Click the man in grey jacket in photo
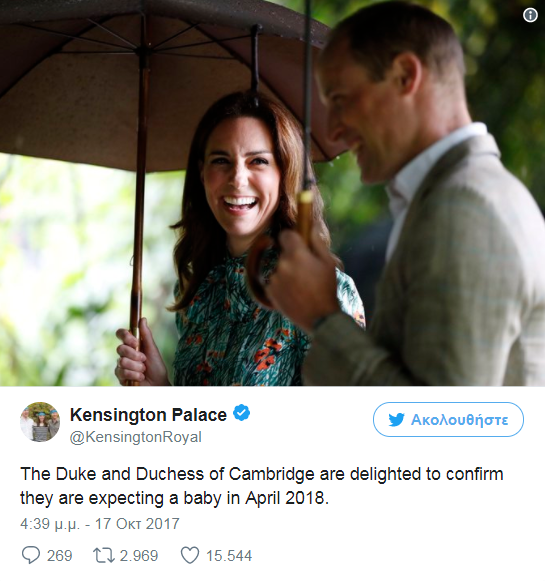 (408, 208)
